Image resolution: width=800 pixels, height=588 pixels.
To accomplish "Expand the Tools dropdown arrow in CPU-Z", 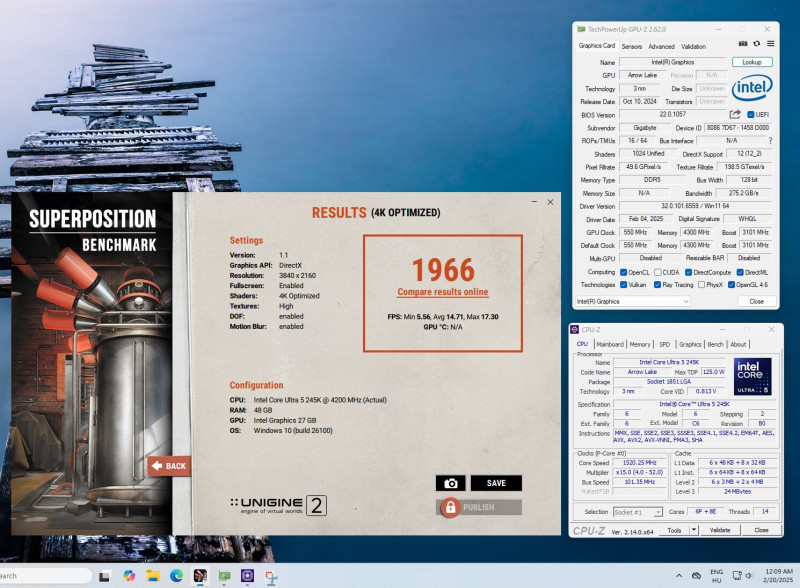I will click(x=694, y=530).
